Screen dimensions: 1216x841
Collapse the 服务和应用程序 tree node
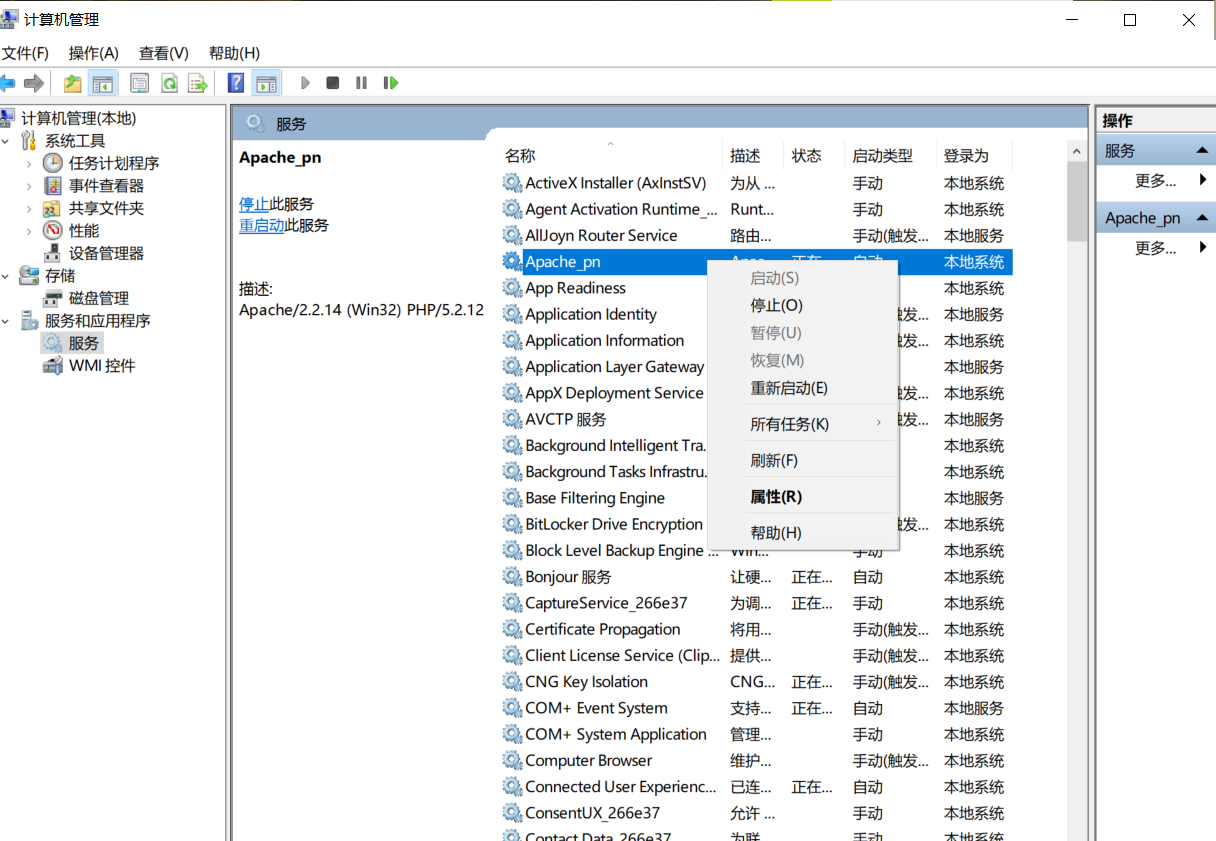point(7,321)
